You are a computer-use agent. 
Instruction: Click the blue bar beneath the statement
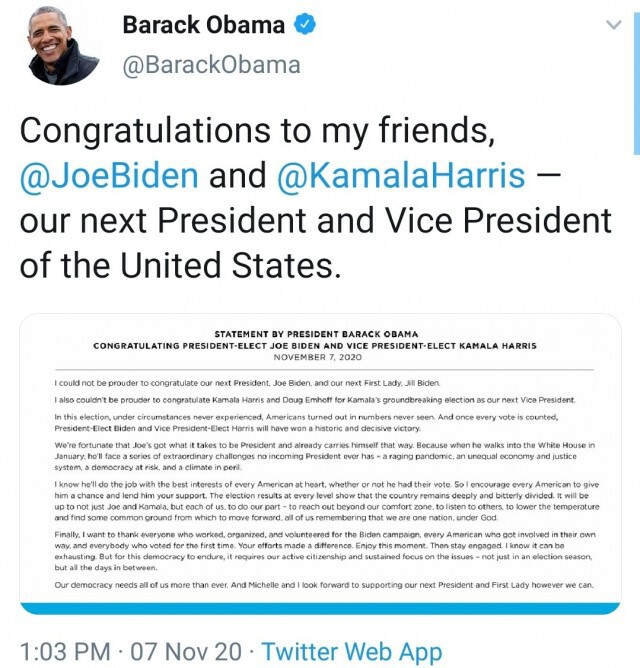(320, 608)
